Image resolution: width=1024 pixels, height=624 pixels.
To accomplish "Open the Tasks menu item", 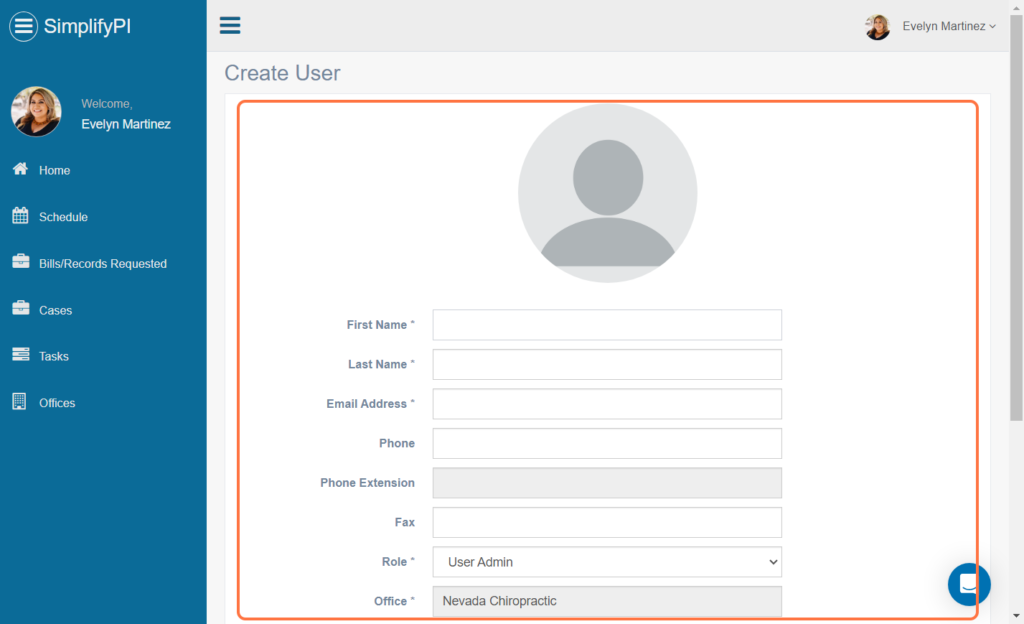I will (x=54, y=356).
